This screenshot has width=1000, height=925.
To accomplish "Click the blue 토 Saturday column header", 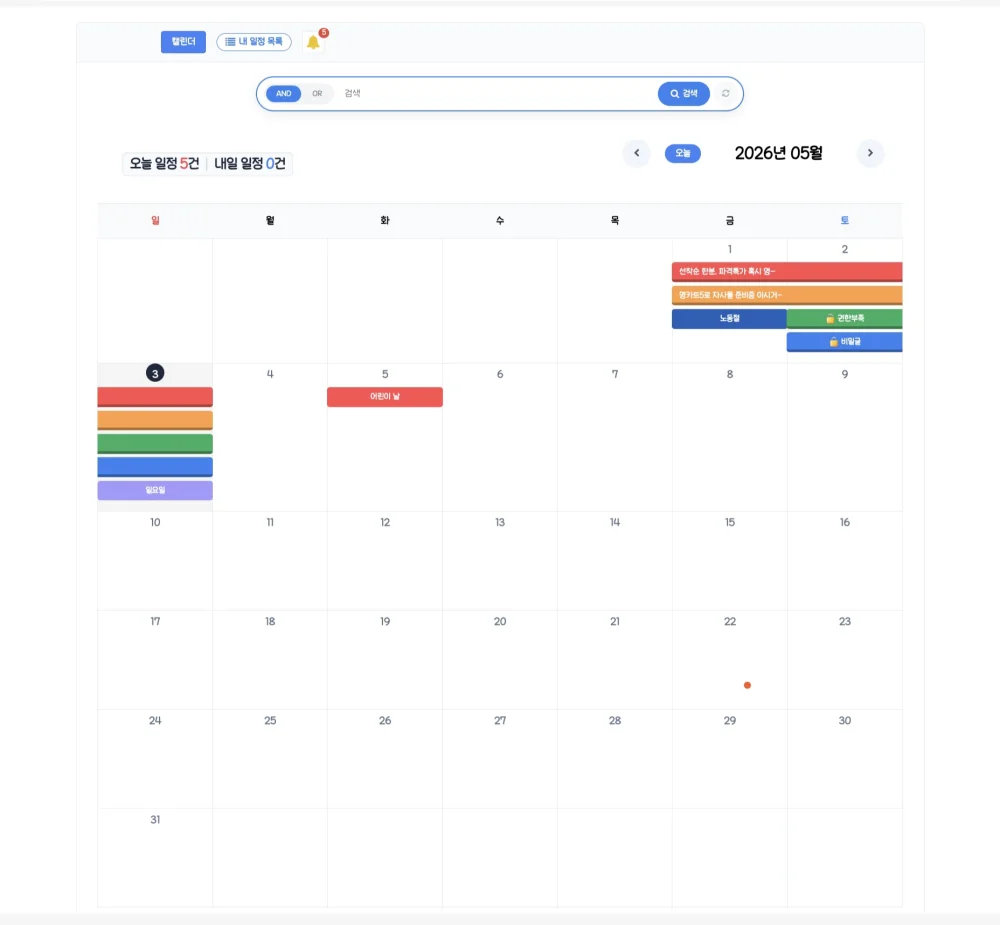I will tap(844, 221).
